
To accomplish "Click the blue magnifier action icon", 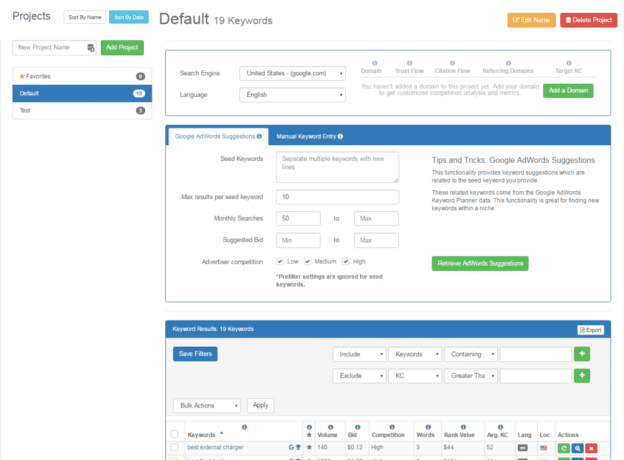I will click(x=577, y=448).
